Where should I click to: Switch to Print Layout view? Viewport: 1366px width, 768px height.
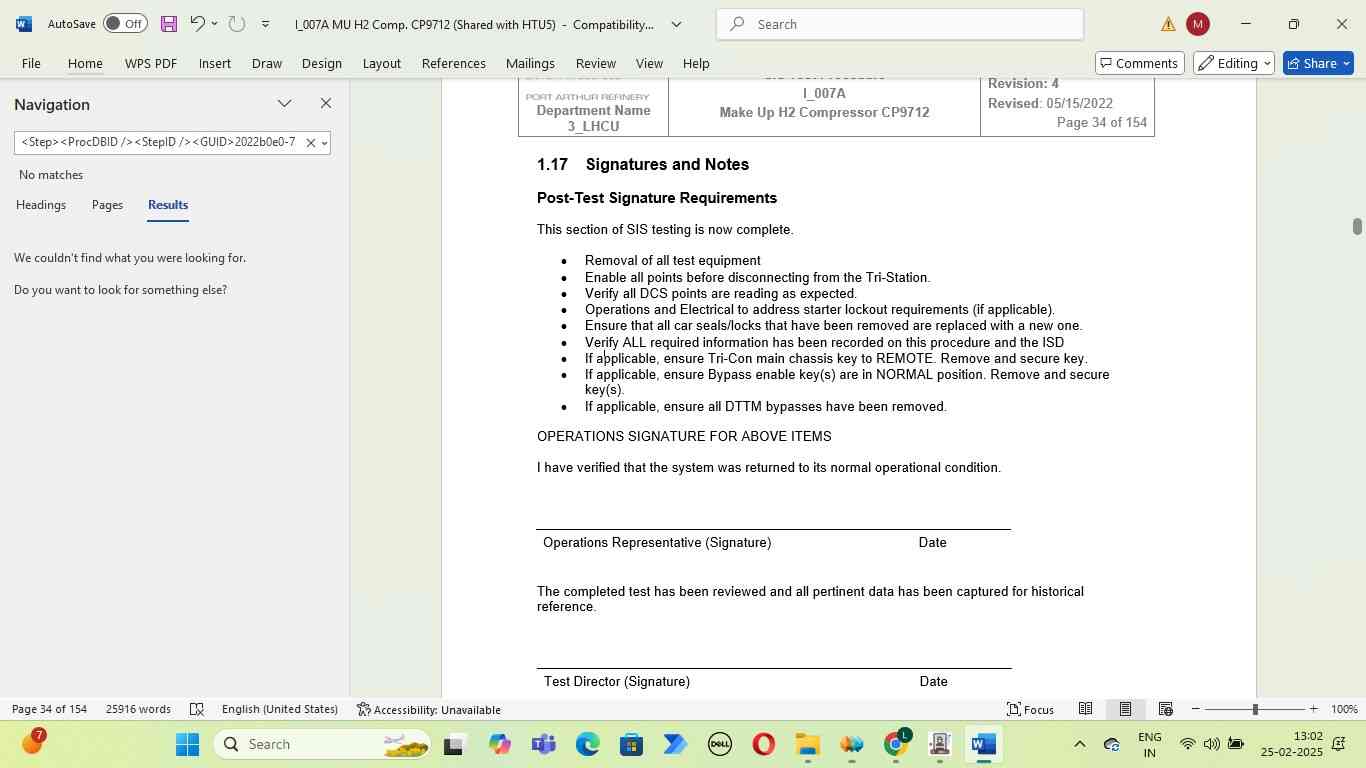pyautogui.click(x=1125, y=709)
